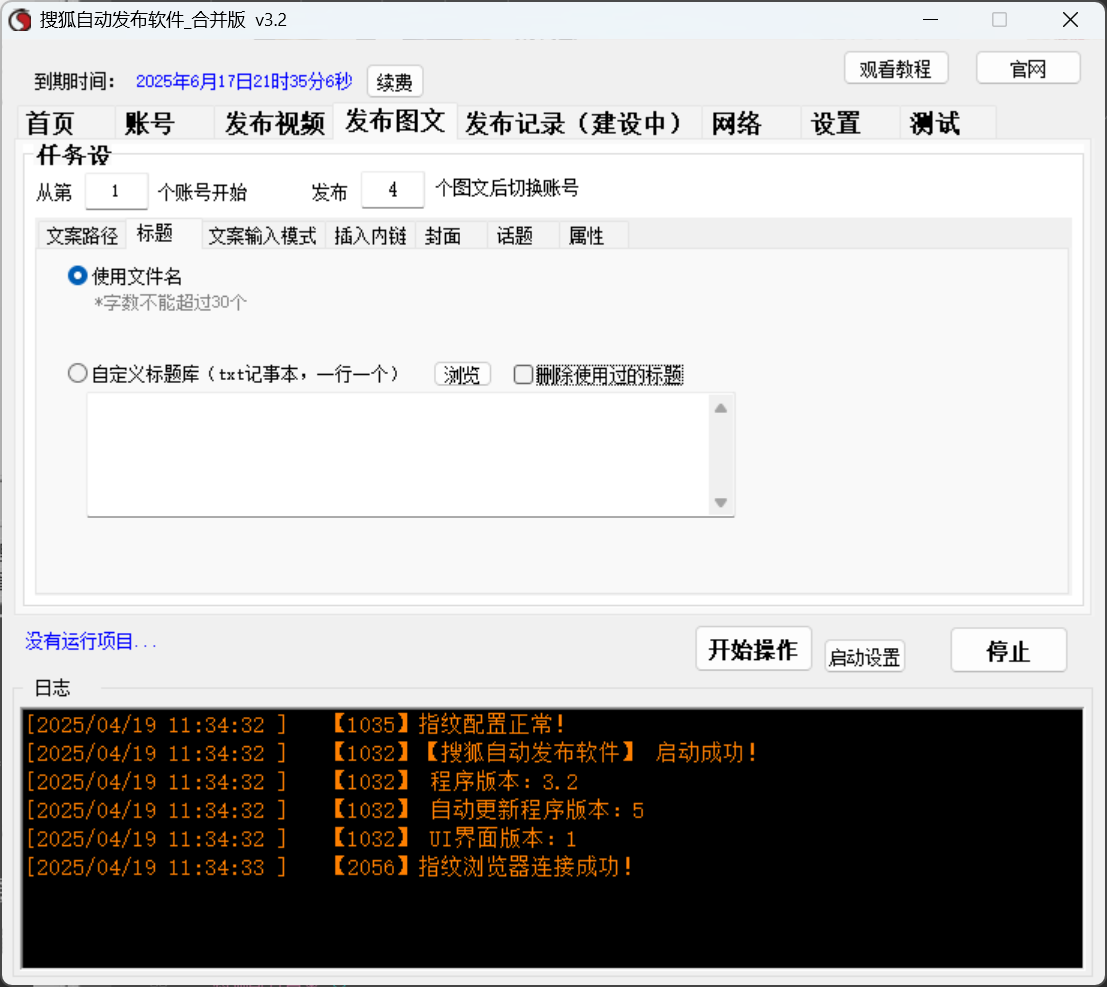Open the 设置 tab
Viewport: 1107px width, 987px height.
pos(850,123)
